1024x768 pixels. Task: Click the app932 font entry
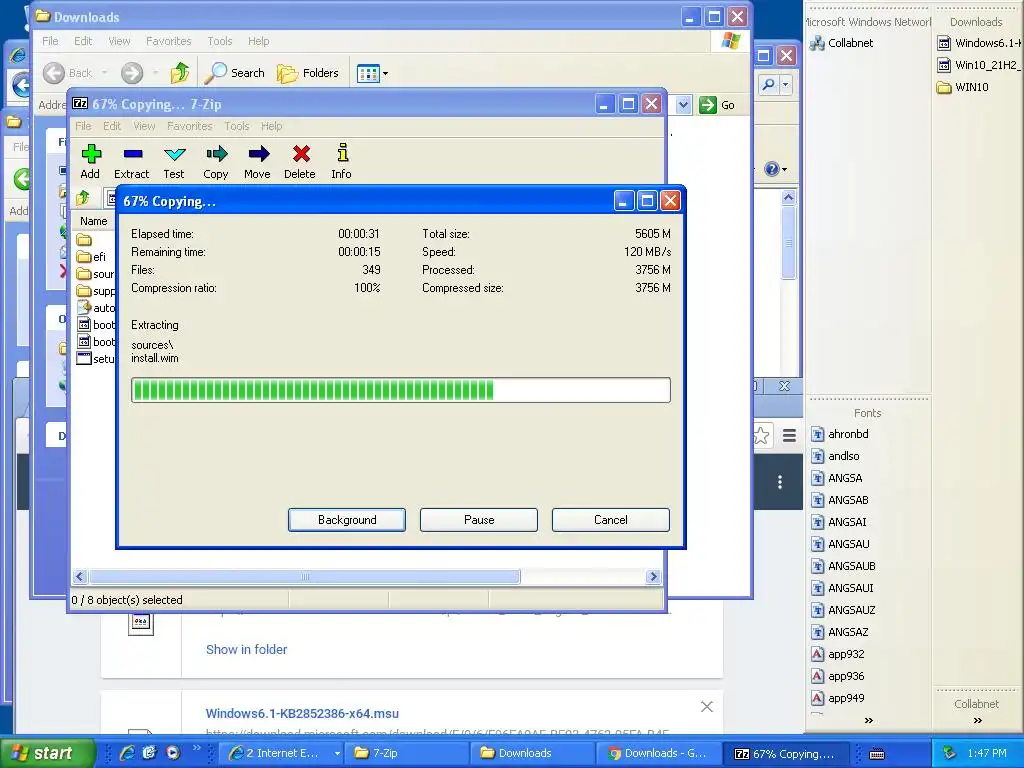tap(837, 654)
